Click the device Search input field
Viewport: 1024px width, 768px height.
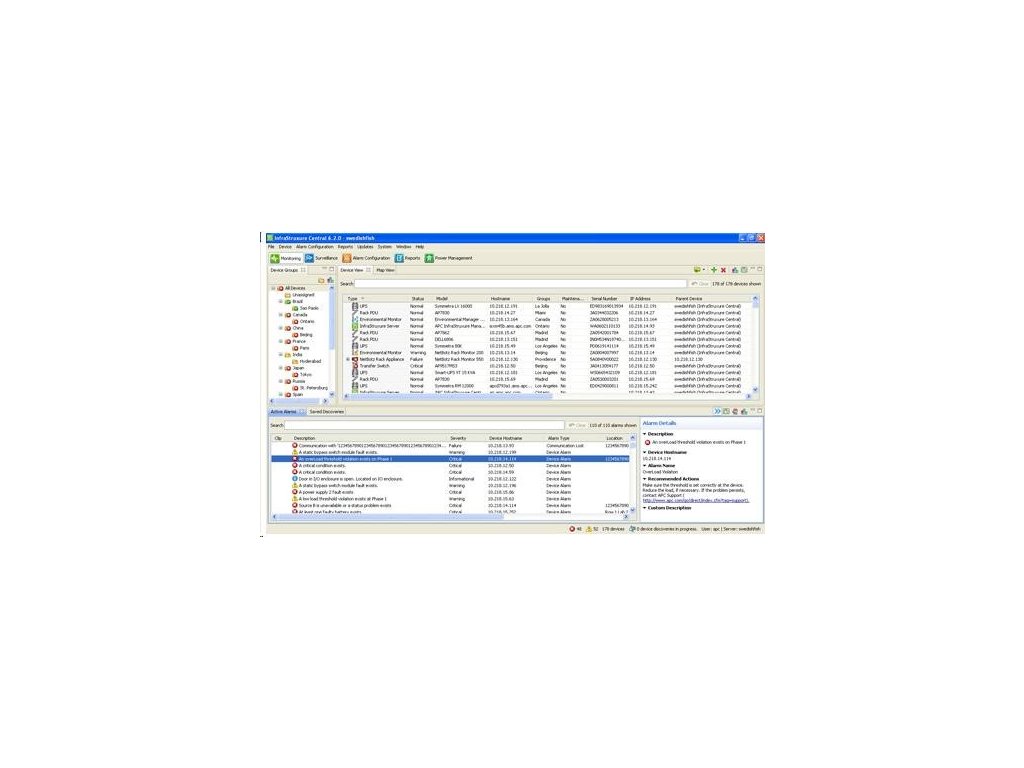520,283
